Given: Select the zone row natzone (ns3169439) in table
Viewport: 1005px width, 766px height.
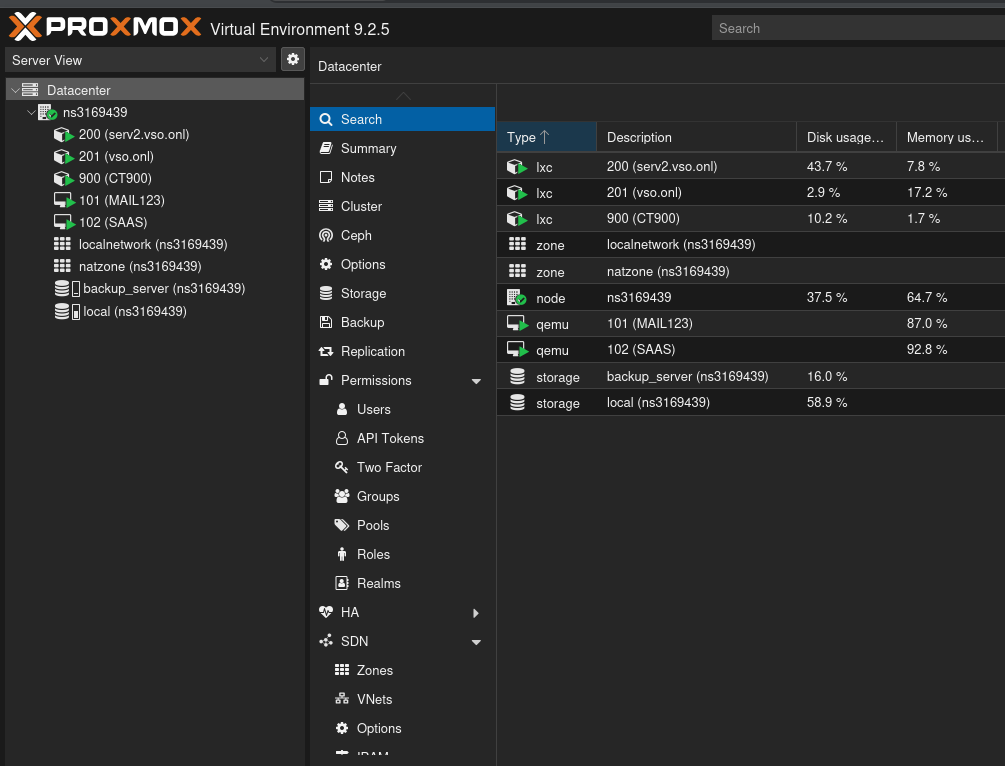Looking at the screenshot, I should (751, 271).
